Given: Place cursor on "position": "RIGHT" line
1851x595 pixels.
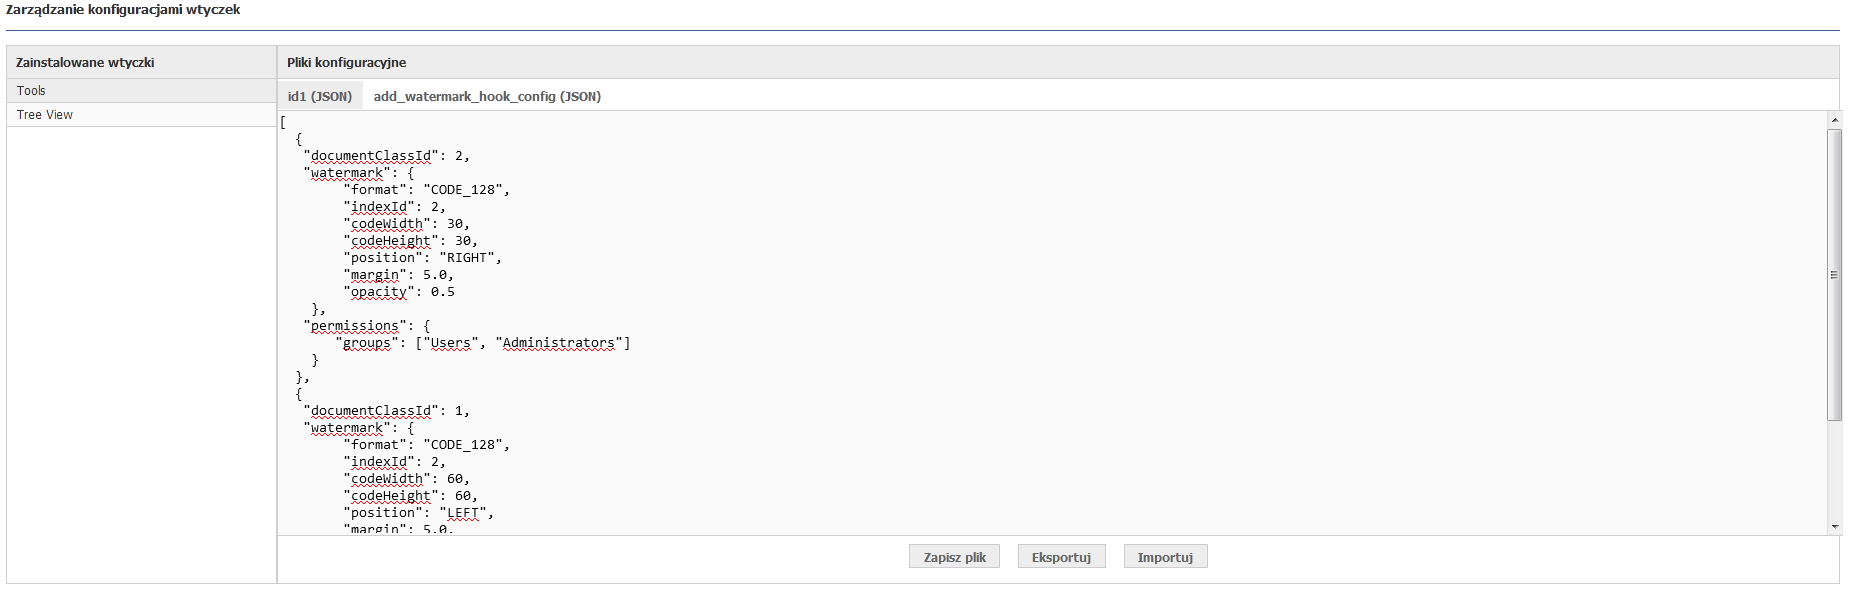Looking at the screenshot, I should click(x=422, y=258).
